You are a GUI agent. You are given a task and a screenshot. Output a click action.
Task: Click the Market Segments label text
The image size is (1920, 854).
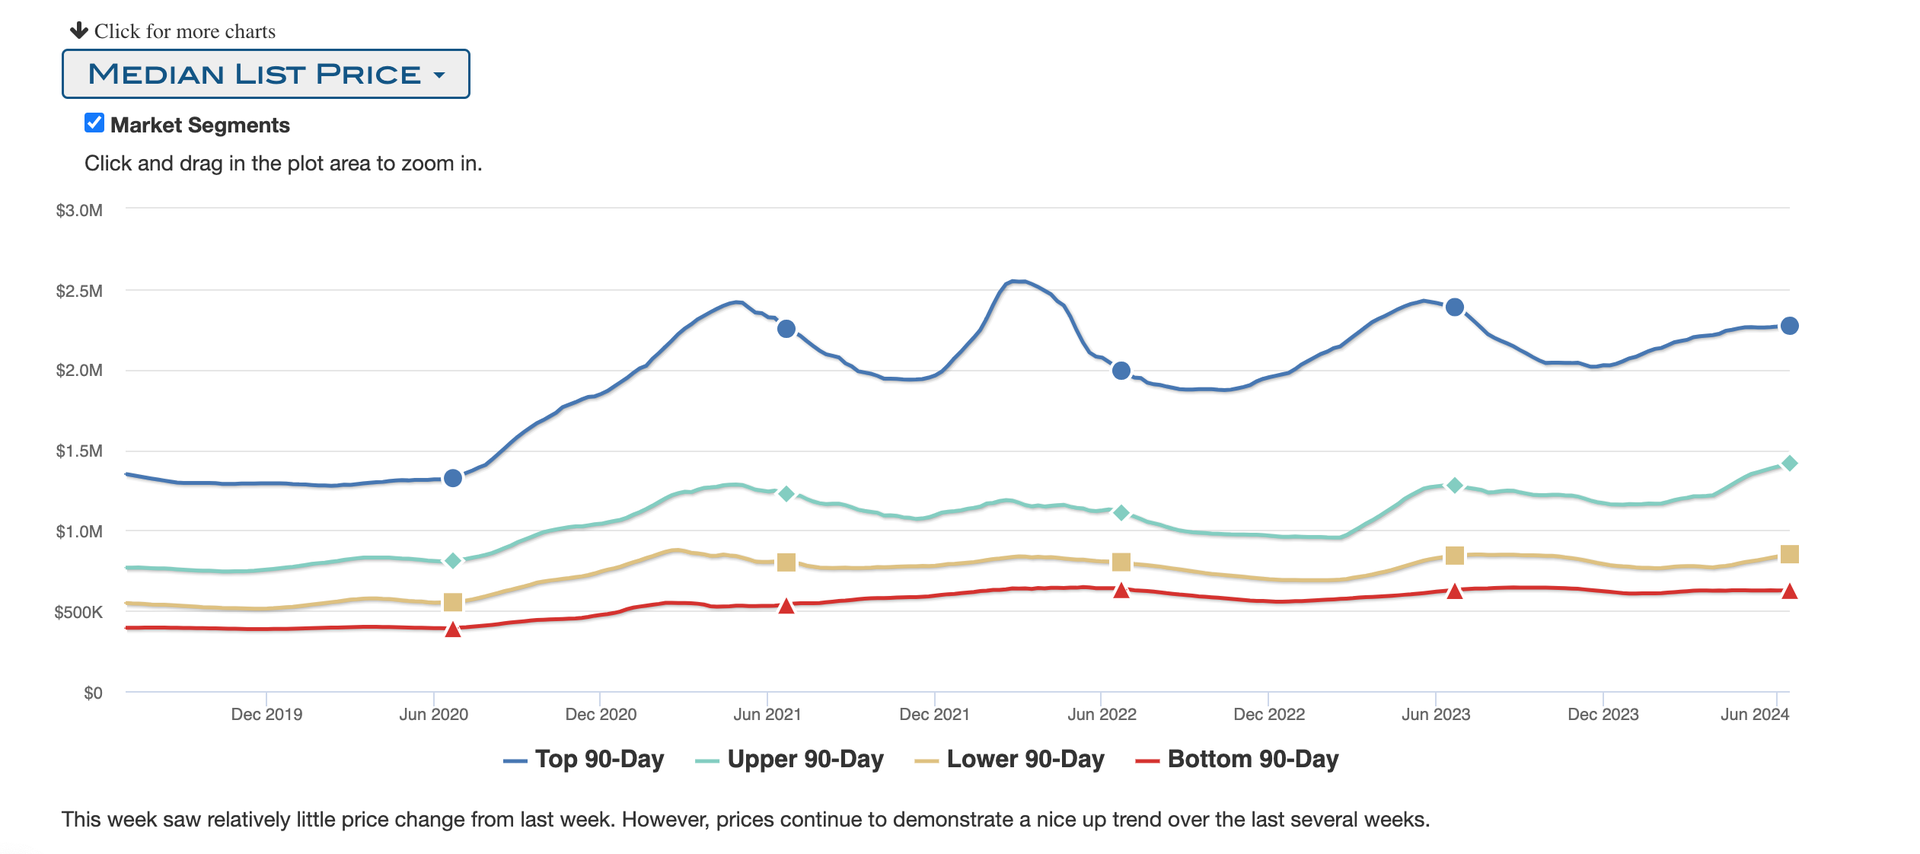point(200,125)
